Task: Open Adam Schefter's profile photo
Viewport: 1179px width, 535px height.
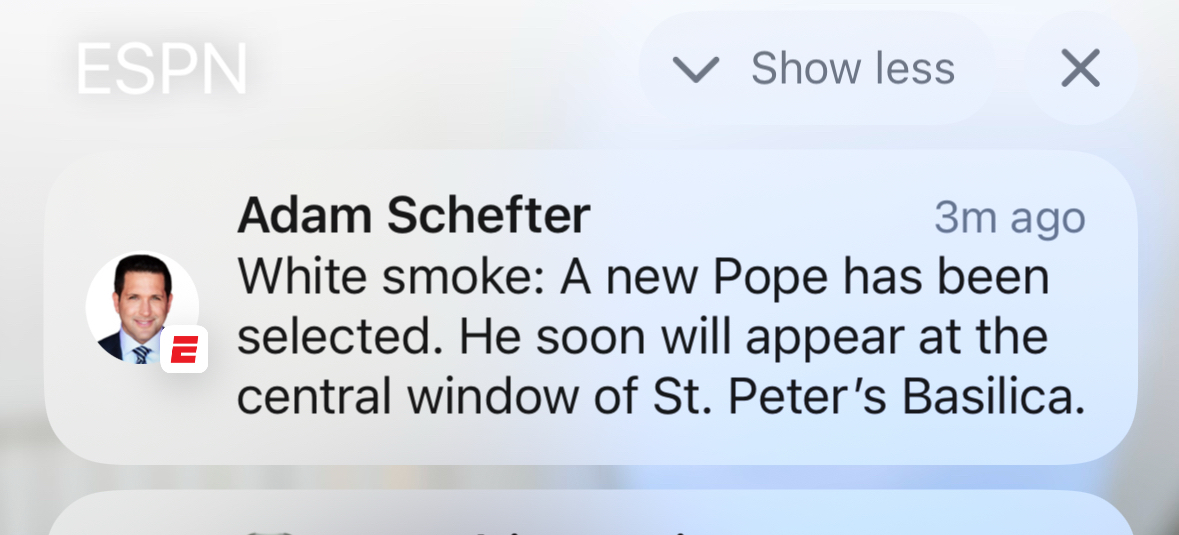Action: pos(140,306)
